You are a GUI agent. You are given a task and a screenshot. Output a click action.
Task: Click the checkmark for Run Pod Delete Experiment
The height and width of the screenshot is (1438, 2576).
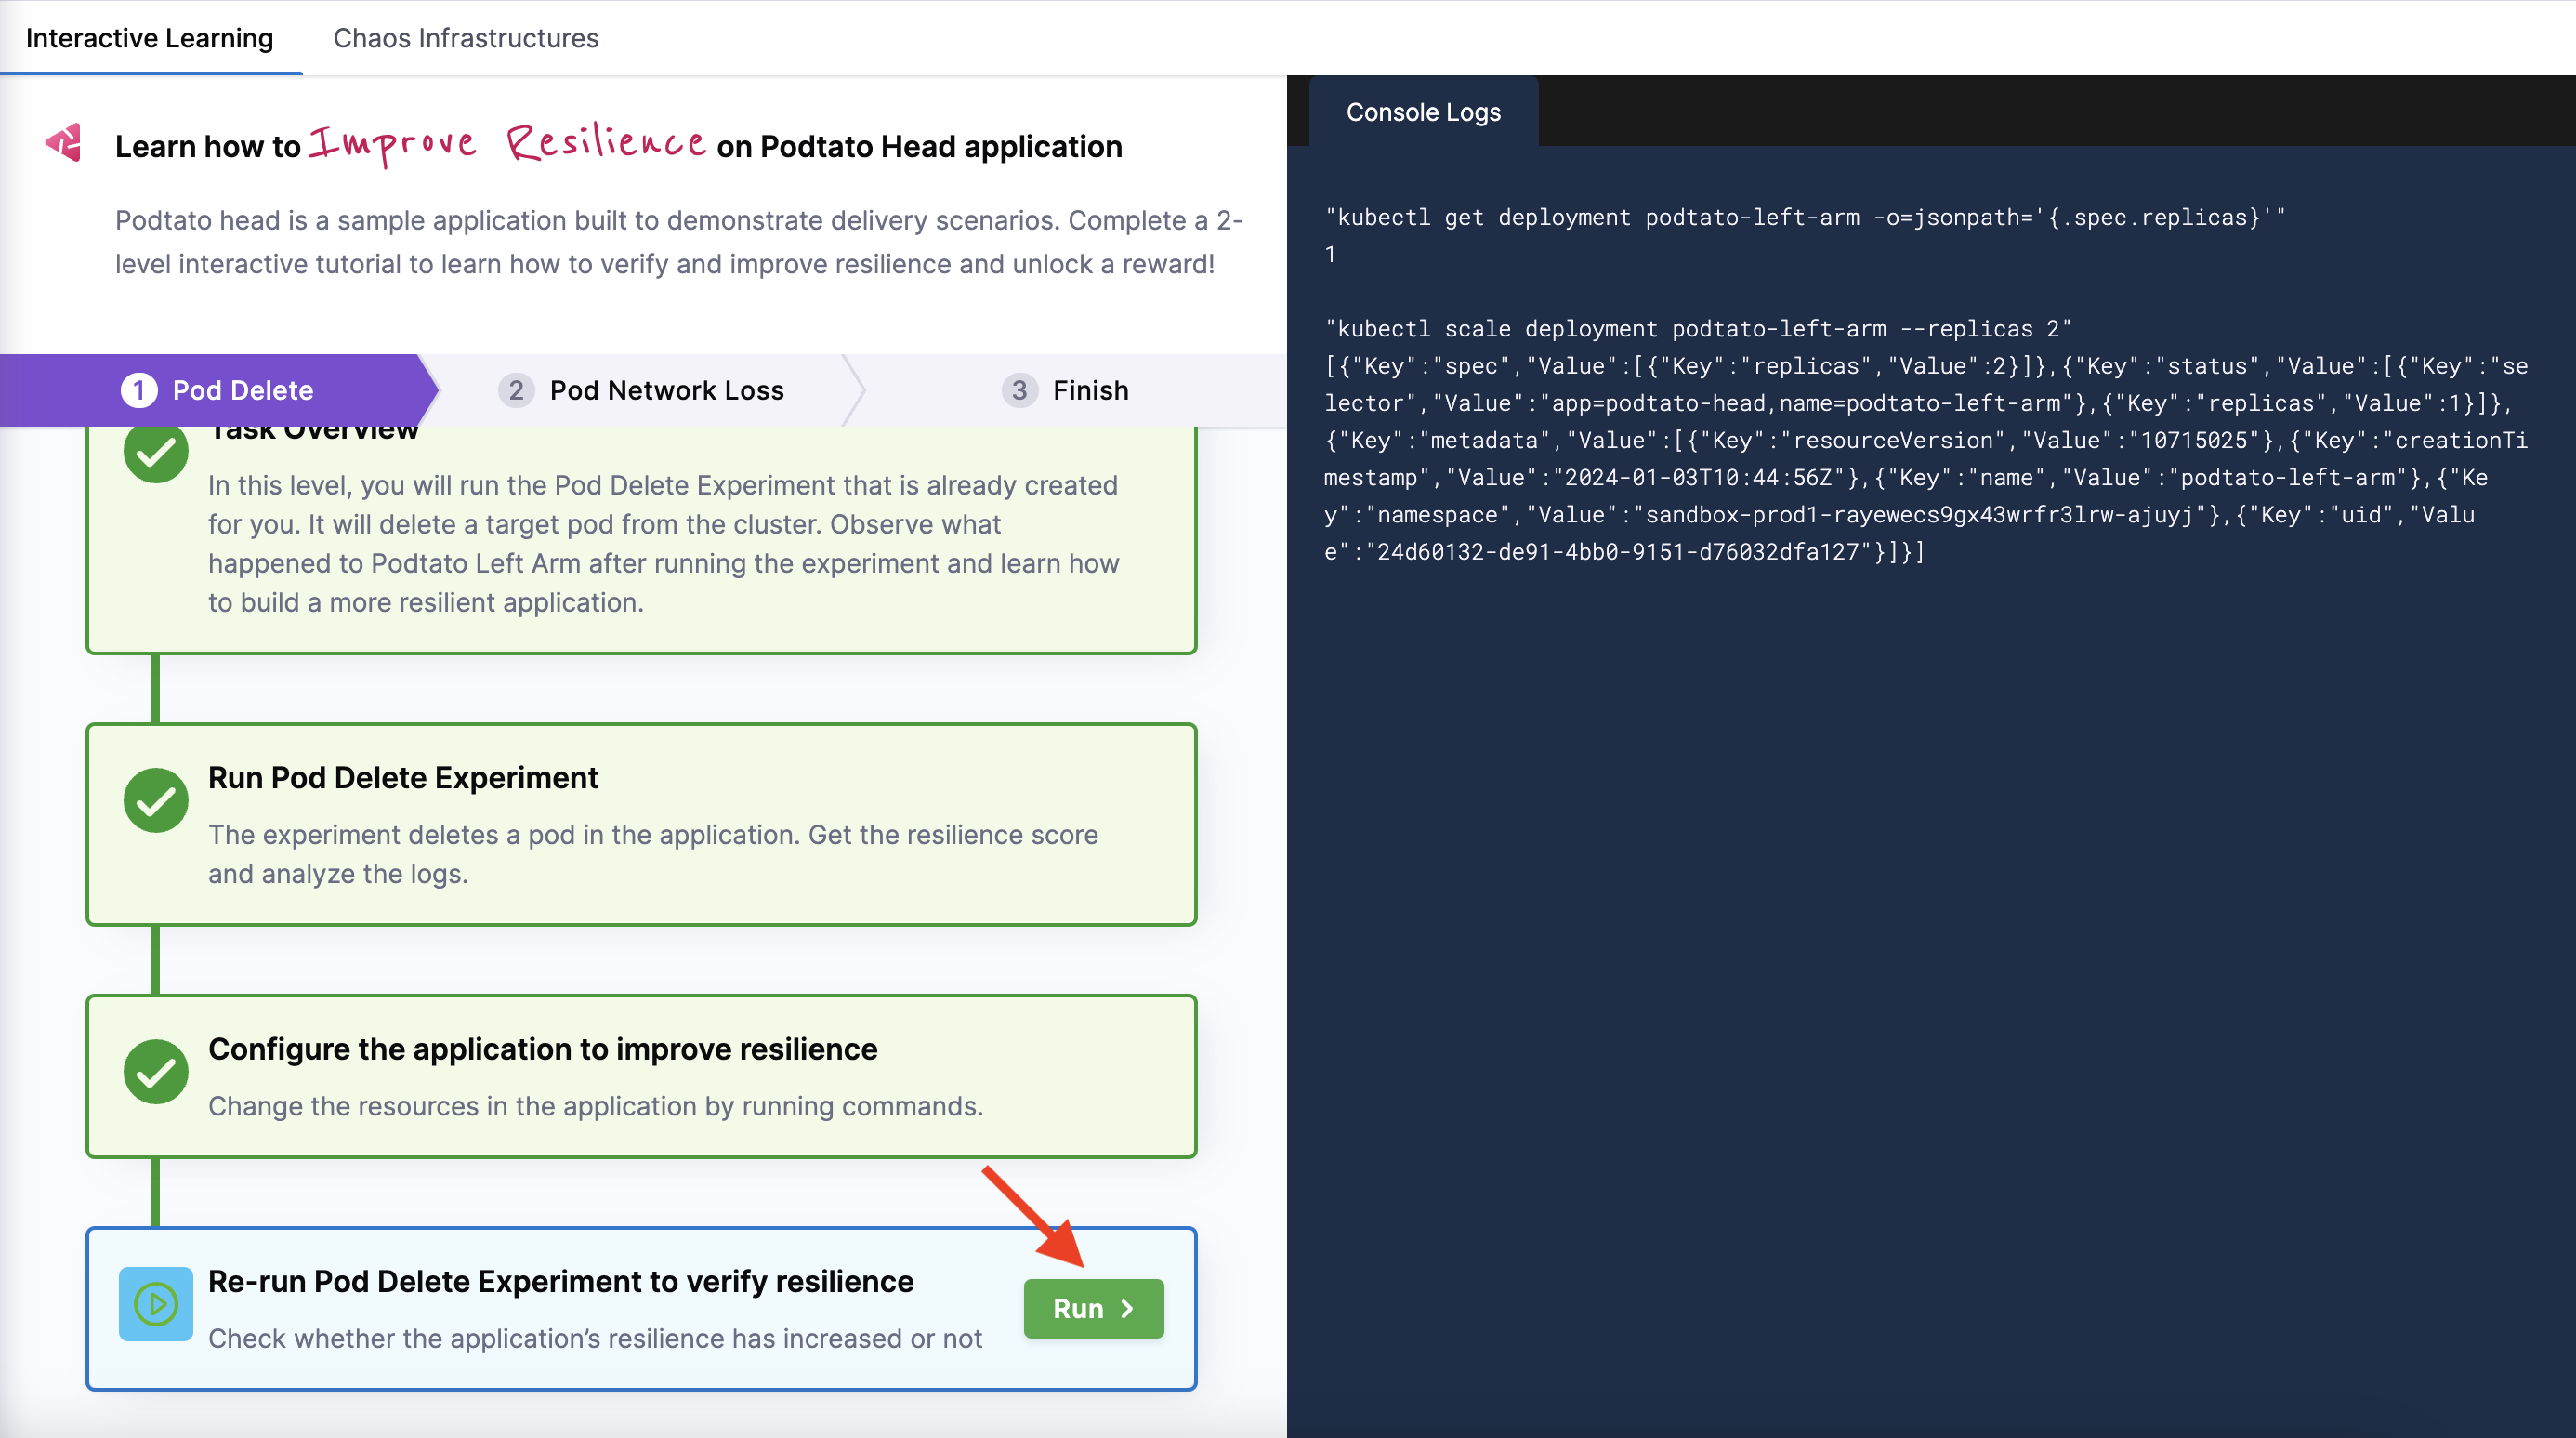tap(155, 800)
